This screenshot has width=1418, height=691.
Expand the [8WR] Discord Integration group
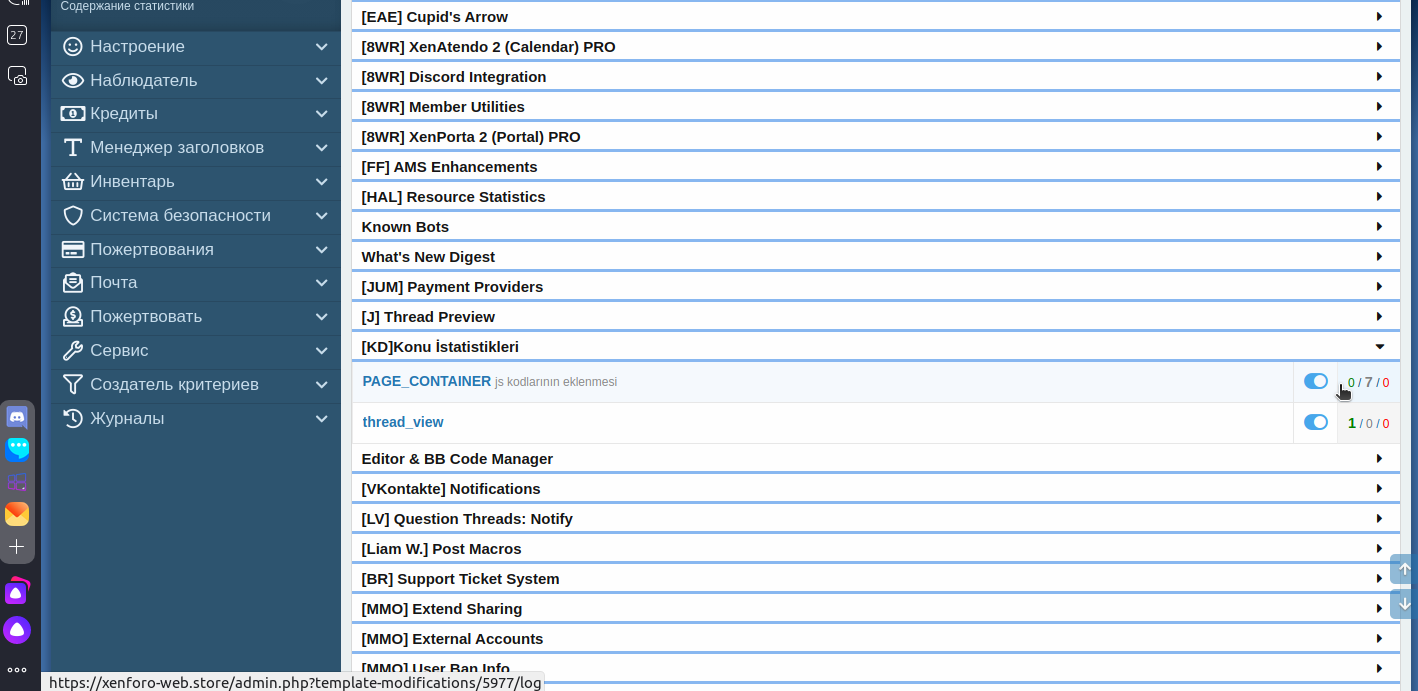(x=1379, y=77)
